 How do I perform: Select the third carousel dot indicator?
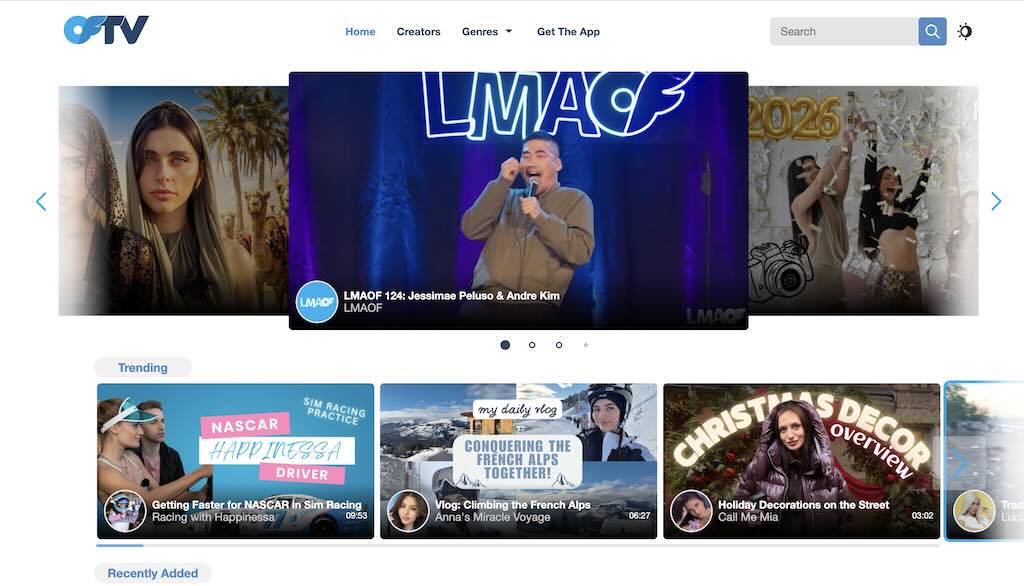tap(559, 345)
